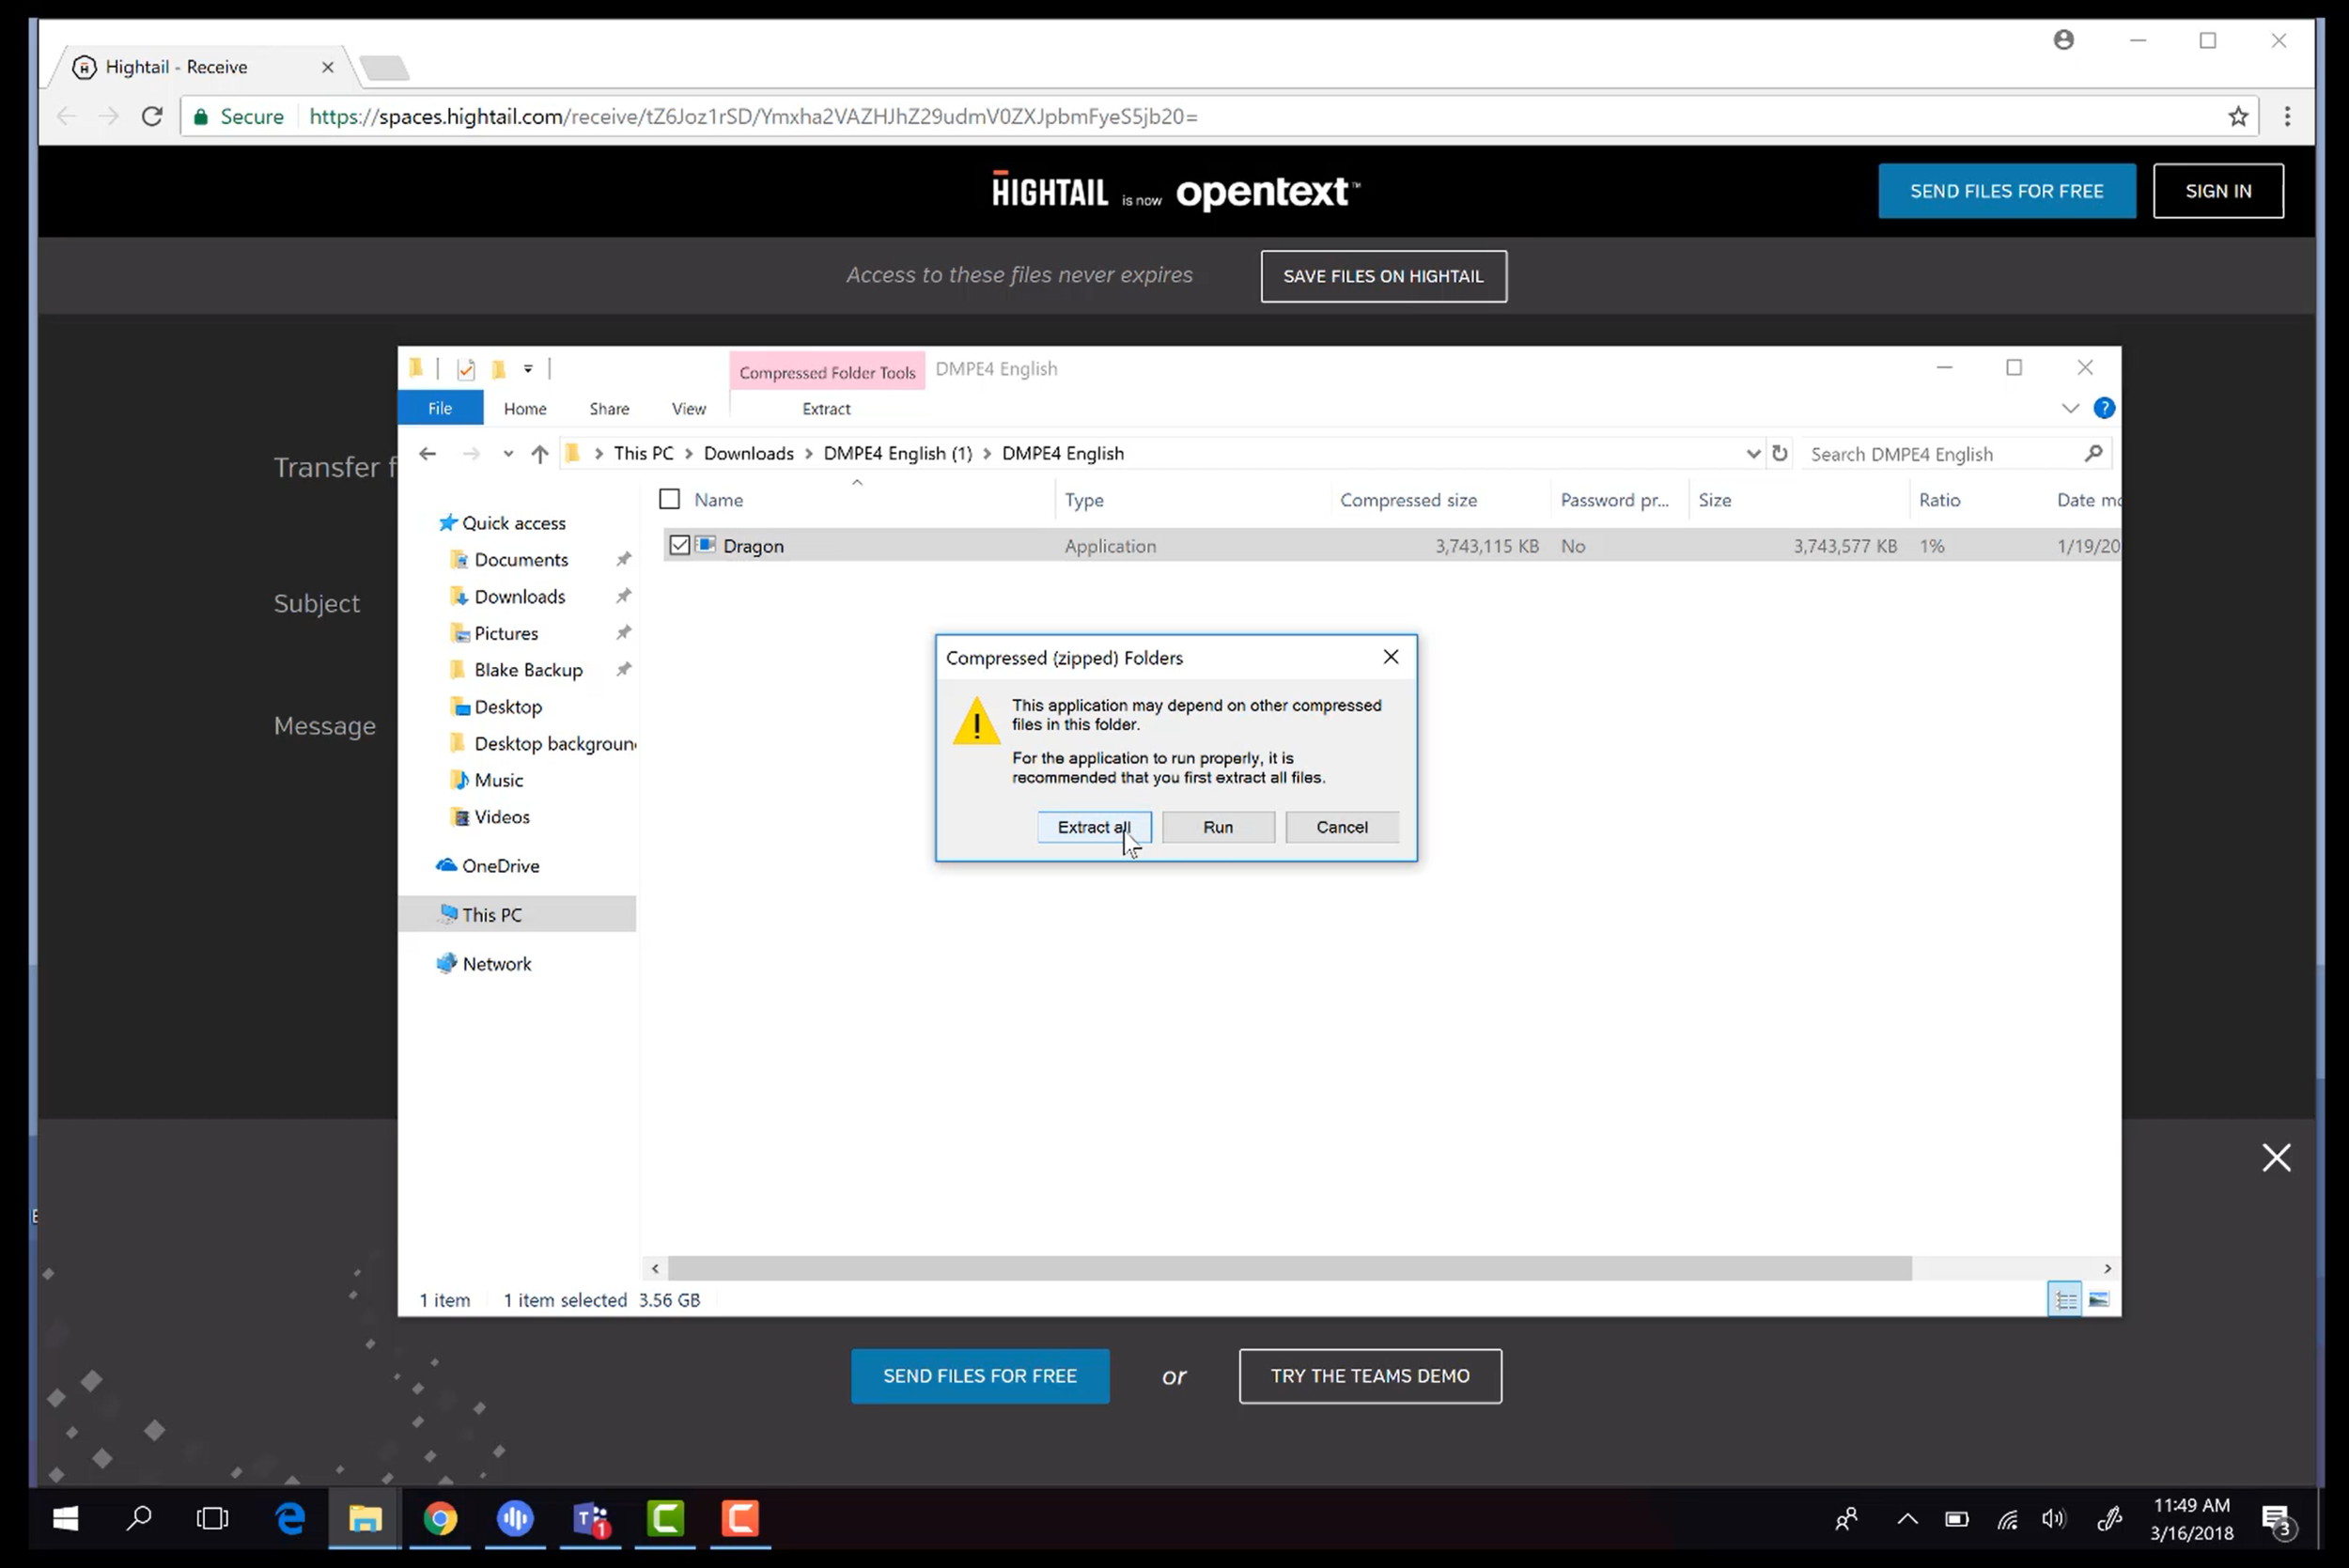2349x1568 pixels.
Task: Open Microsoft Teams from the taskbar
Action: 590,1519
